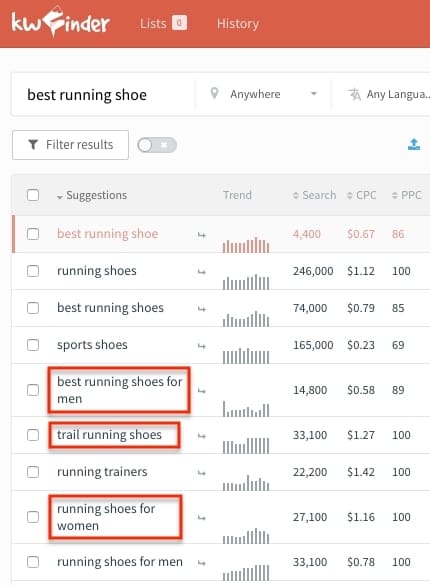Click the PPC value 69
The height and width of the screenshot is (585, 430).
click(x=398, y=345)
